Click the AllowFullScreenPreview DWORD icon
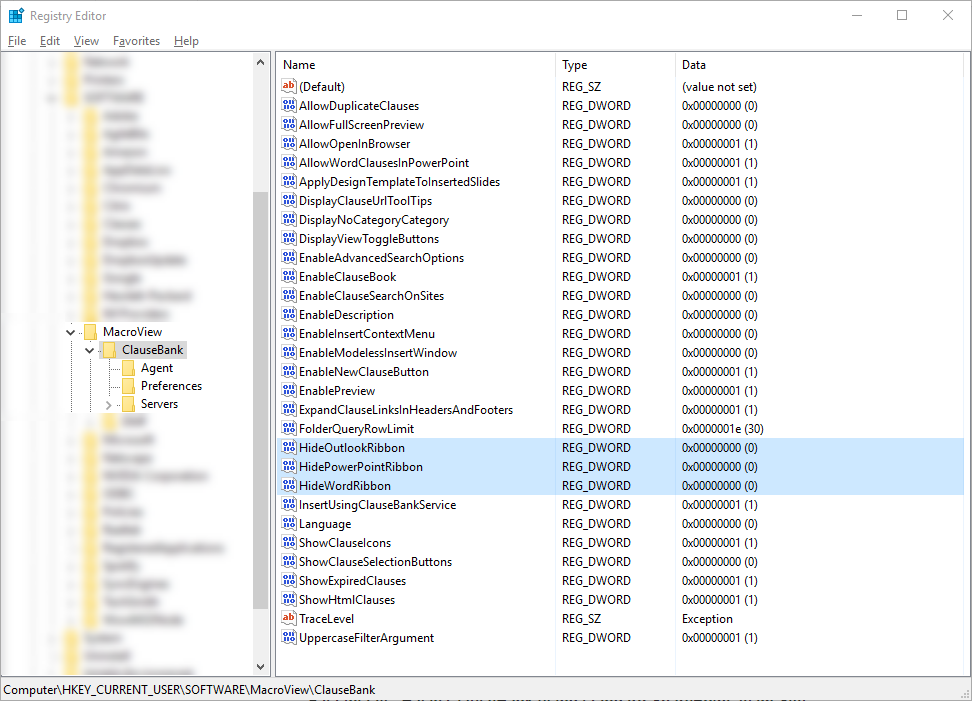Screen dimensions: 972x701 click(288, 125)
